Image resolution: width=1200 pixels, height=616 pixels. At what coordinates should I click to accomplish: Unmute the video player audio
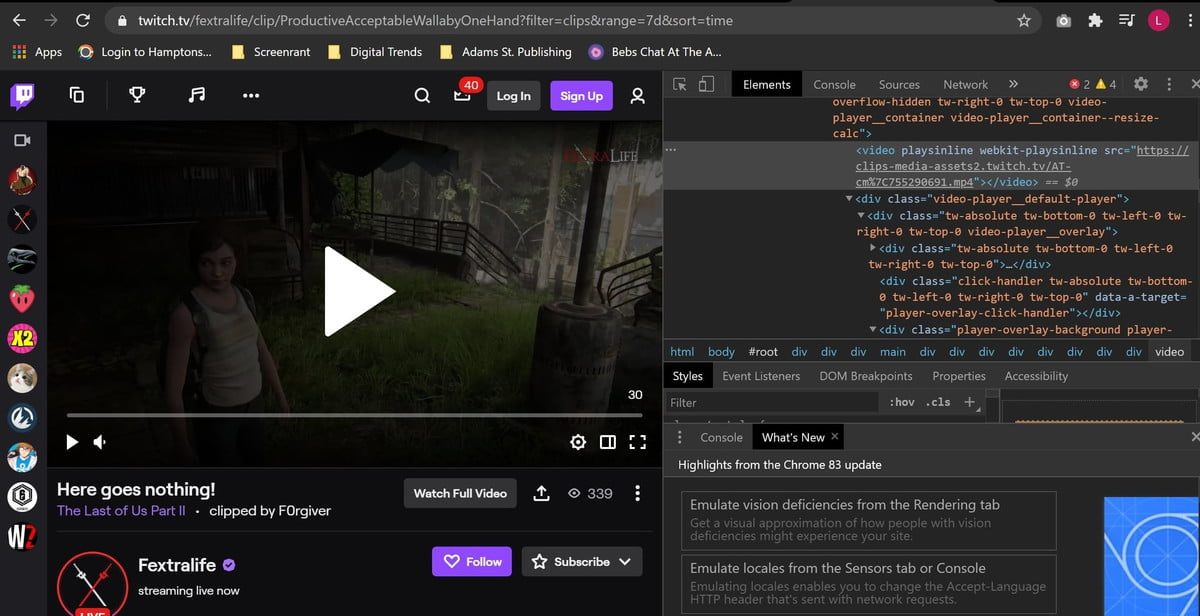coord(98,441)
